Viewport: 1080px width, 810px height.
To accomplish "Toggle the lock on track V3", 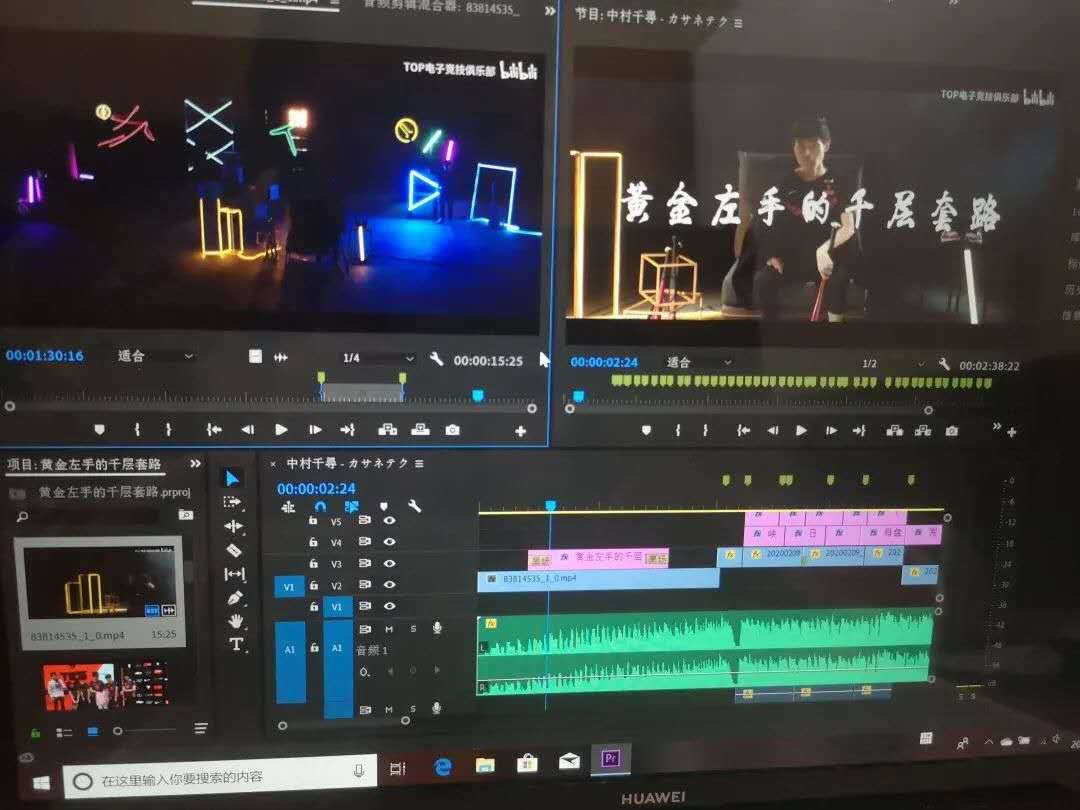I will (313, 564).
